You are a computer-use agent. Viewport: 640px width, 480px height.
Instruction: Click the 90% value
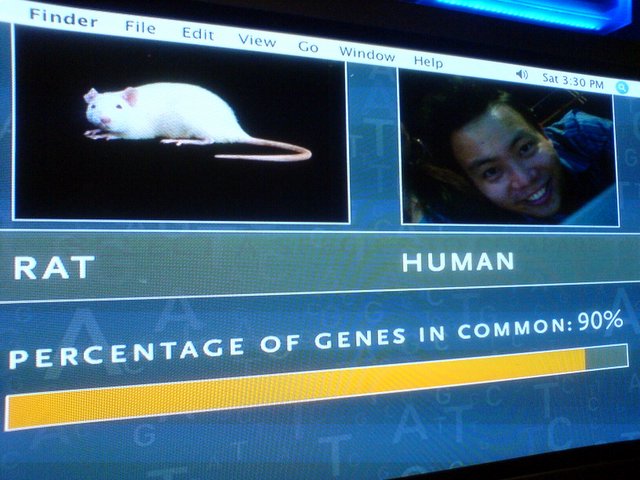(x=600, y=321)
